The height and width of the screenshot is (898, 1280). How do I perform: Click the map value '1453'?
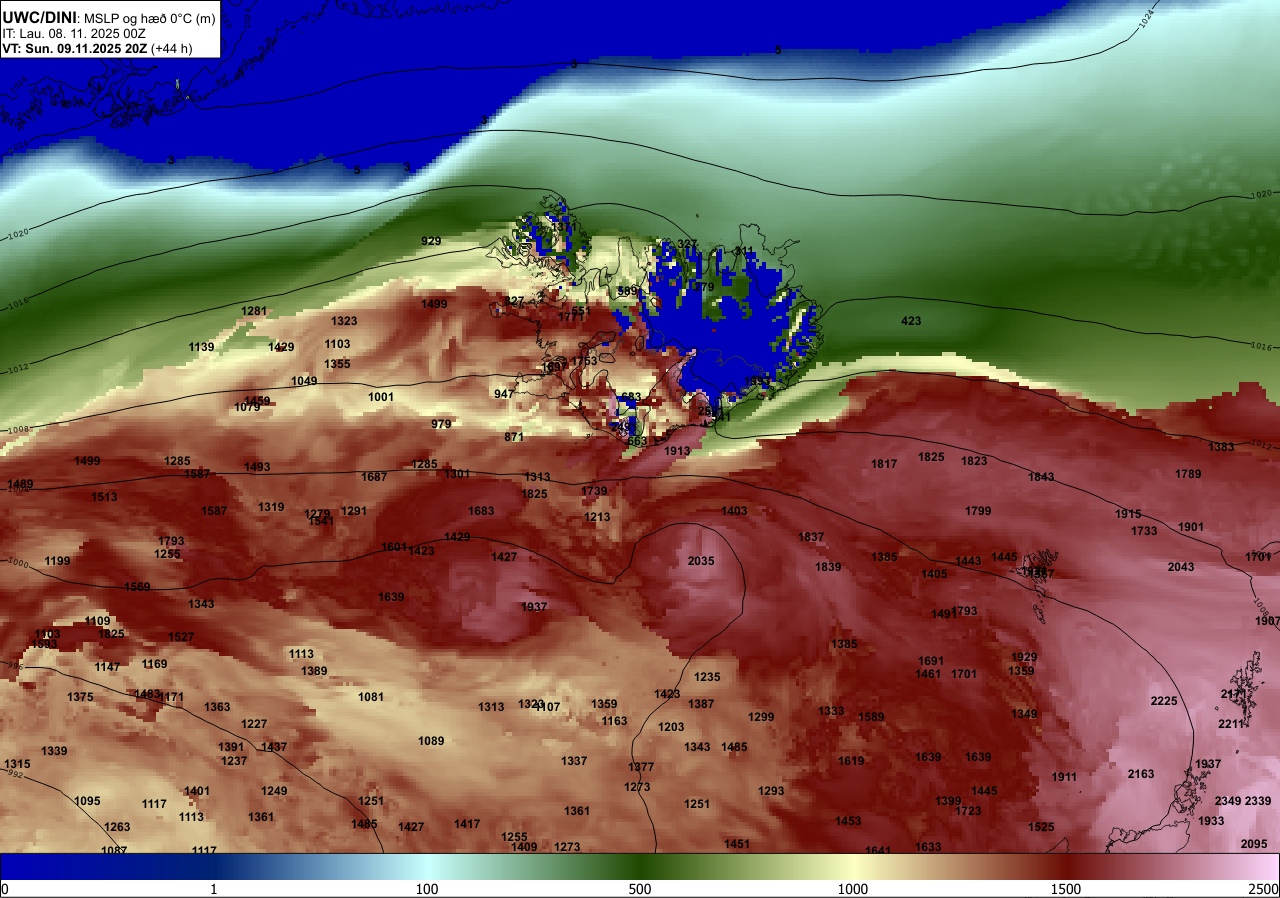click(848, 821)
